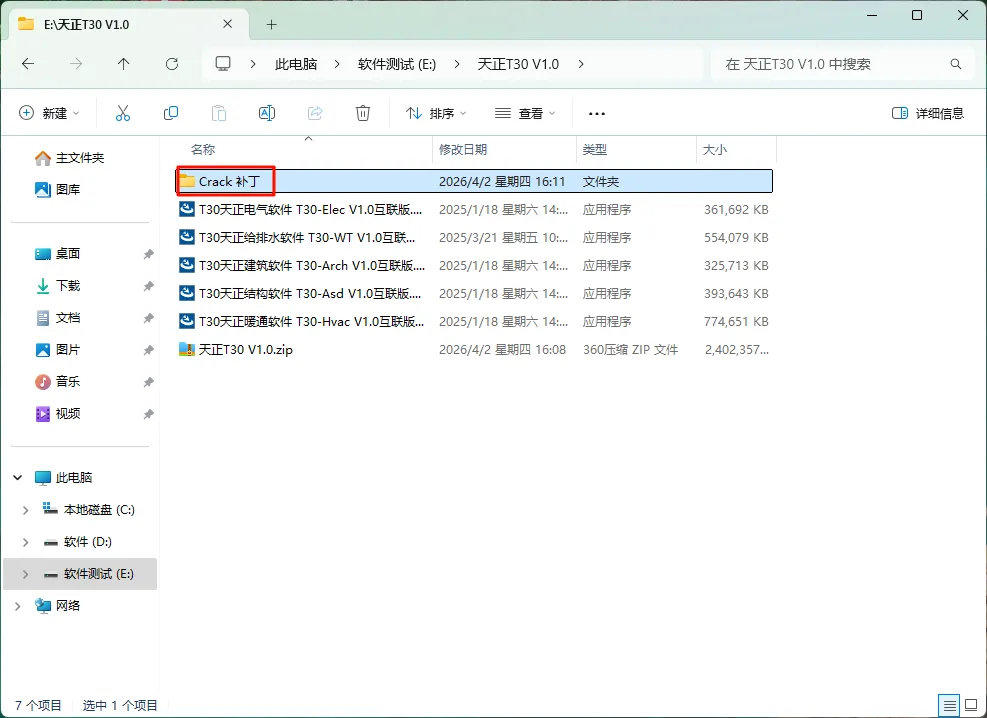Expand 软件 (D:) in the tree
The width and height of the screenshot is (987, 718).
[25, 542]
